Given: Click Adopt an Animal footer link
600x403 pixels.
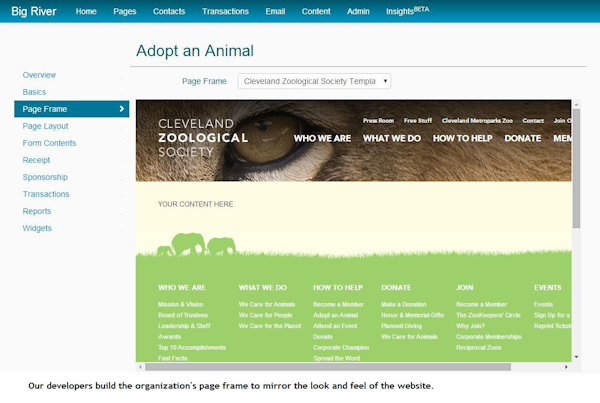Looking at the screenshot, I should click(x=336, y=315).
